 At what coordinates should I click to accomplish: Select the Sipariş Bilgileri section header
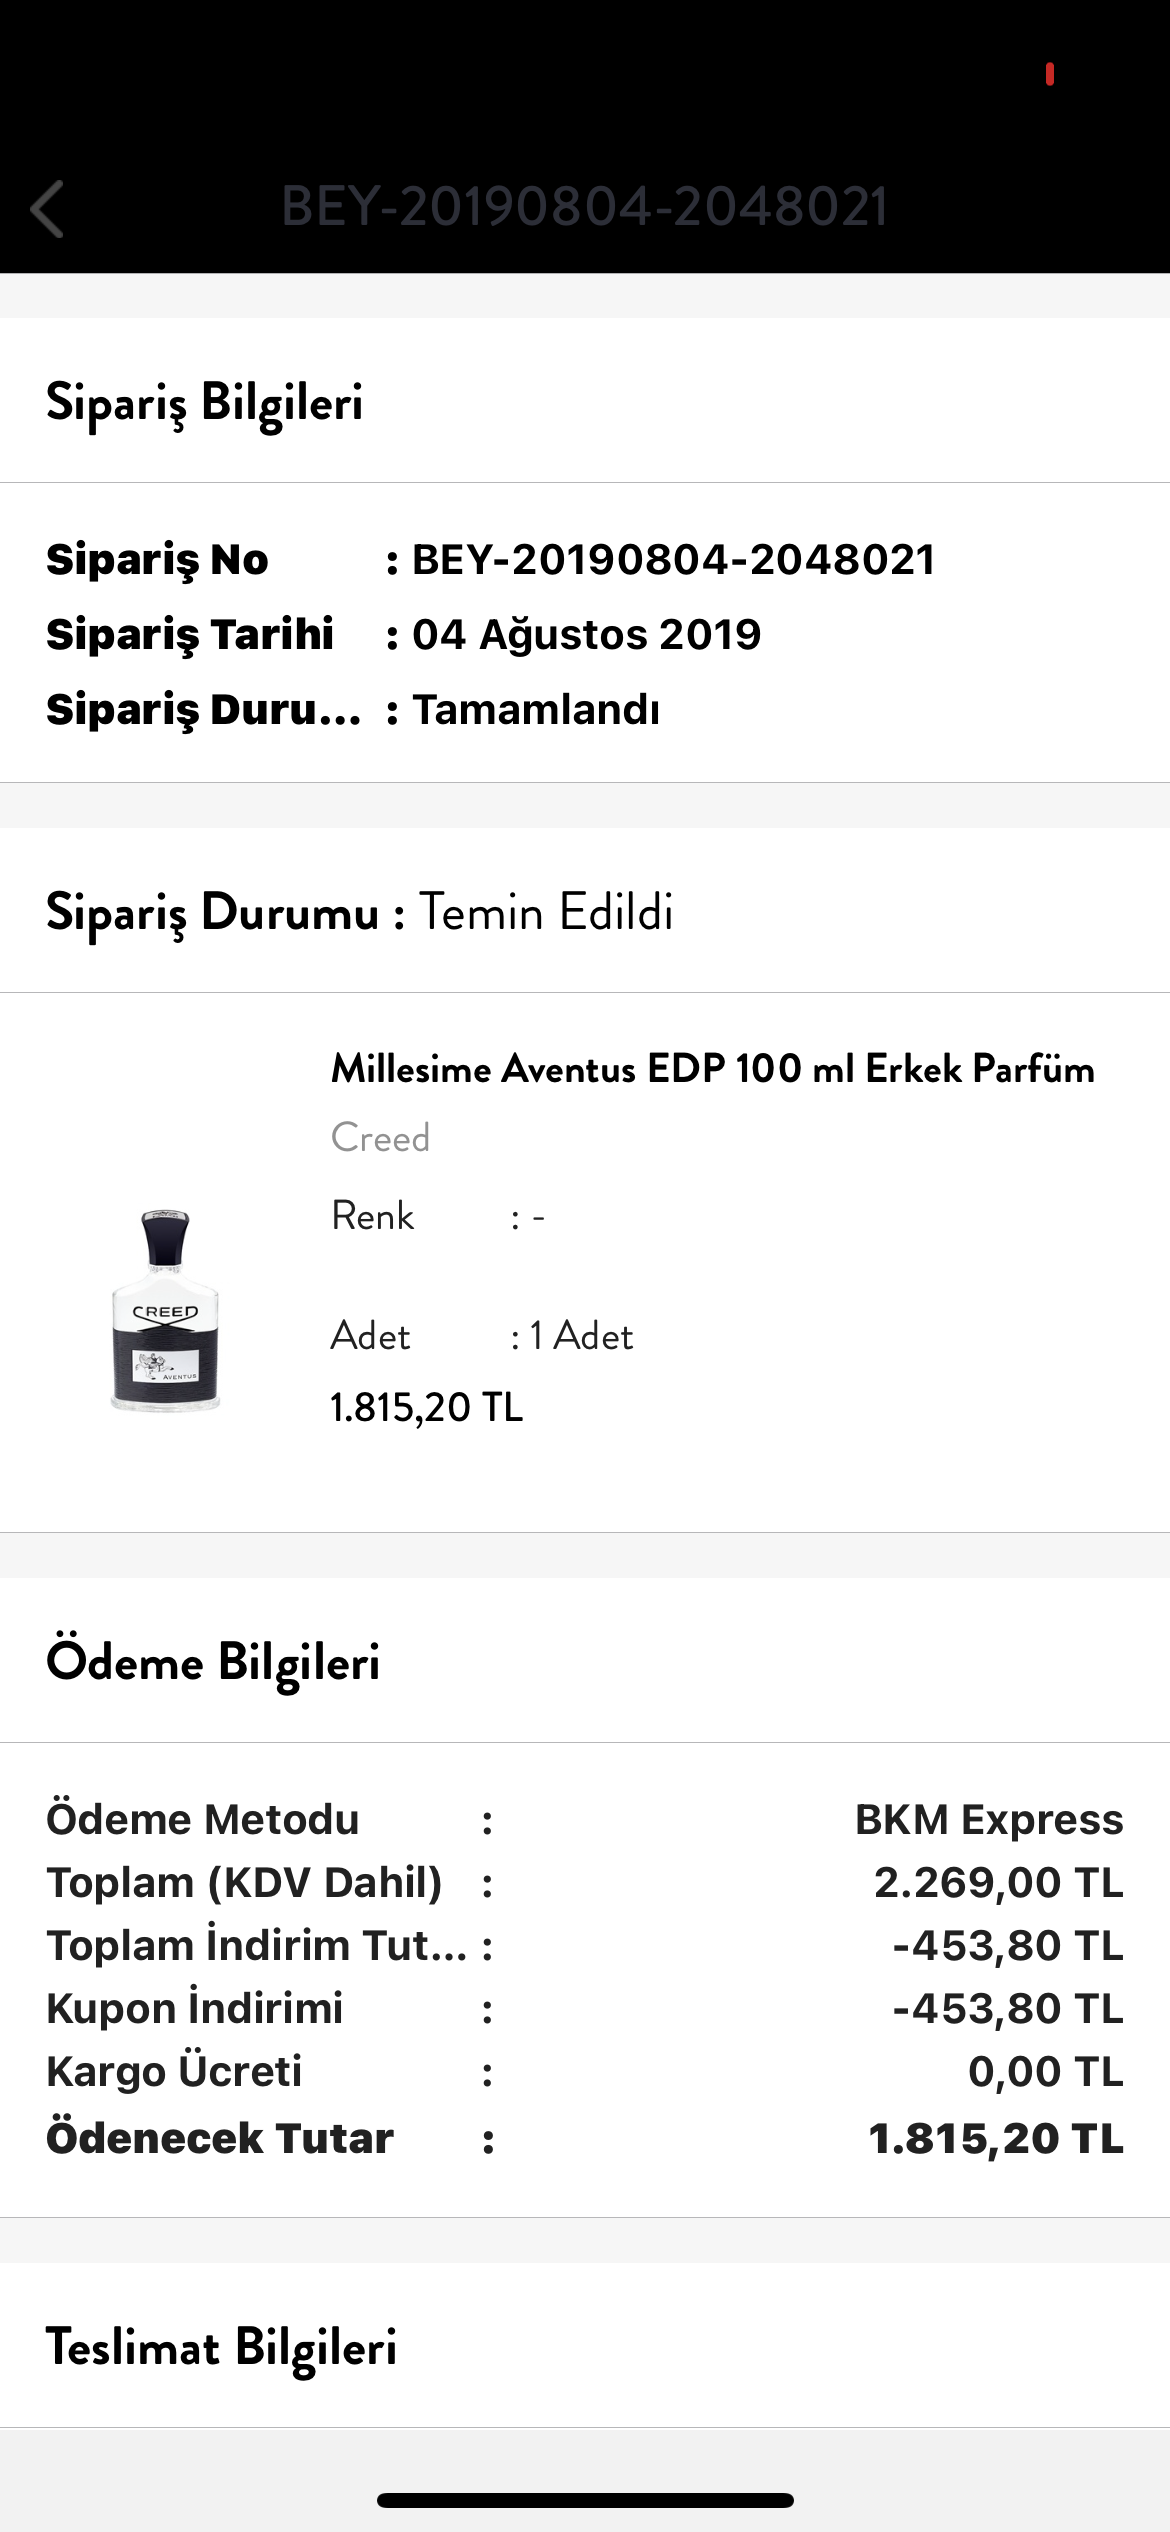204,401
